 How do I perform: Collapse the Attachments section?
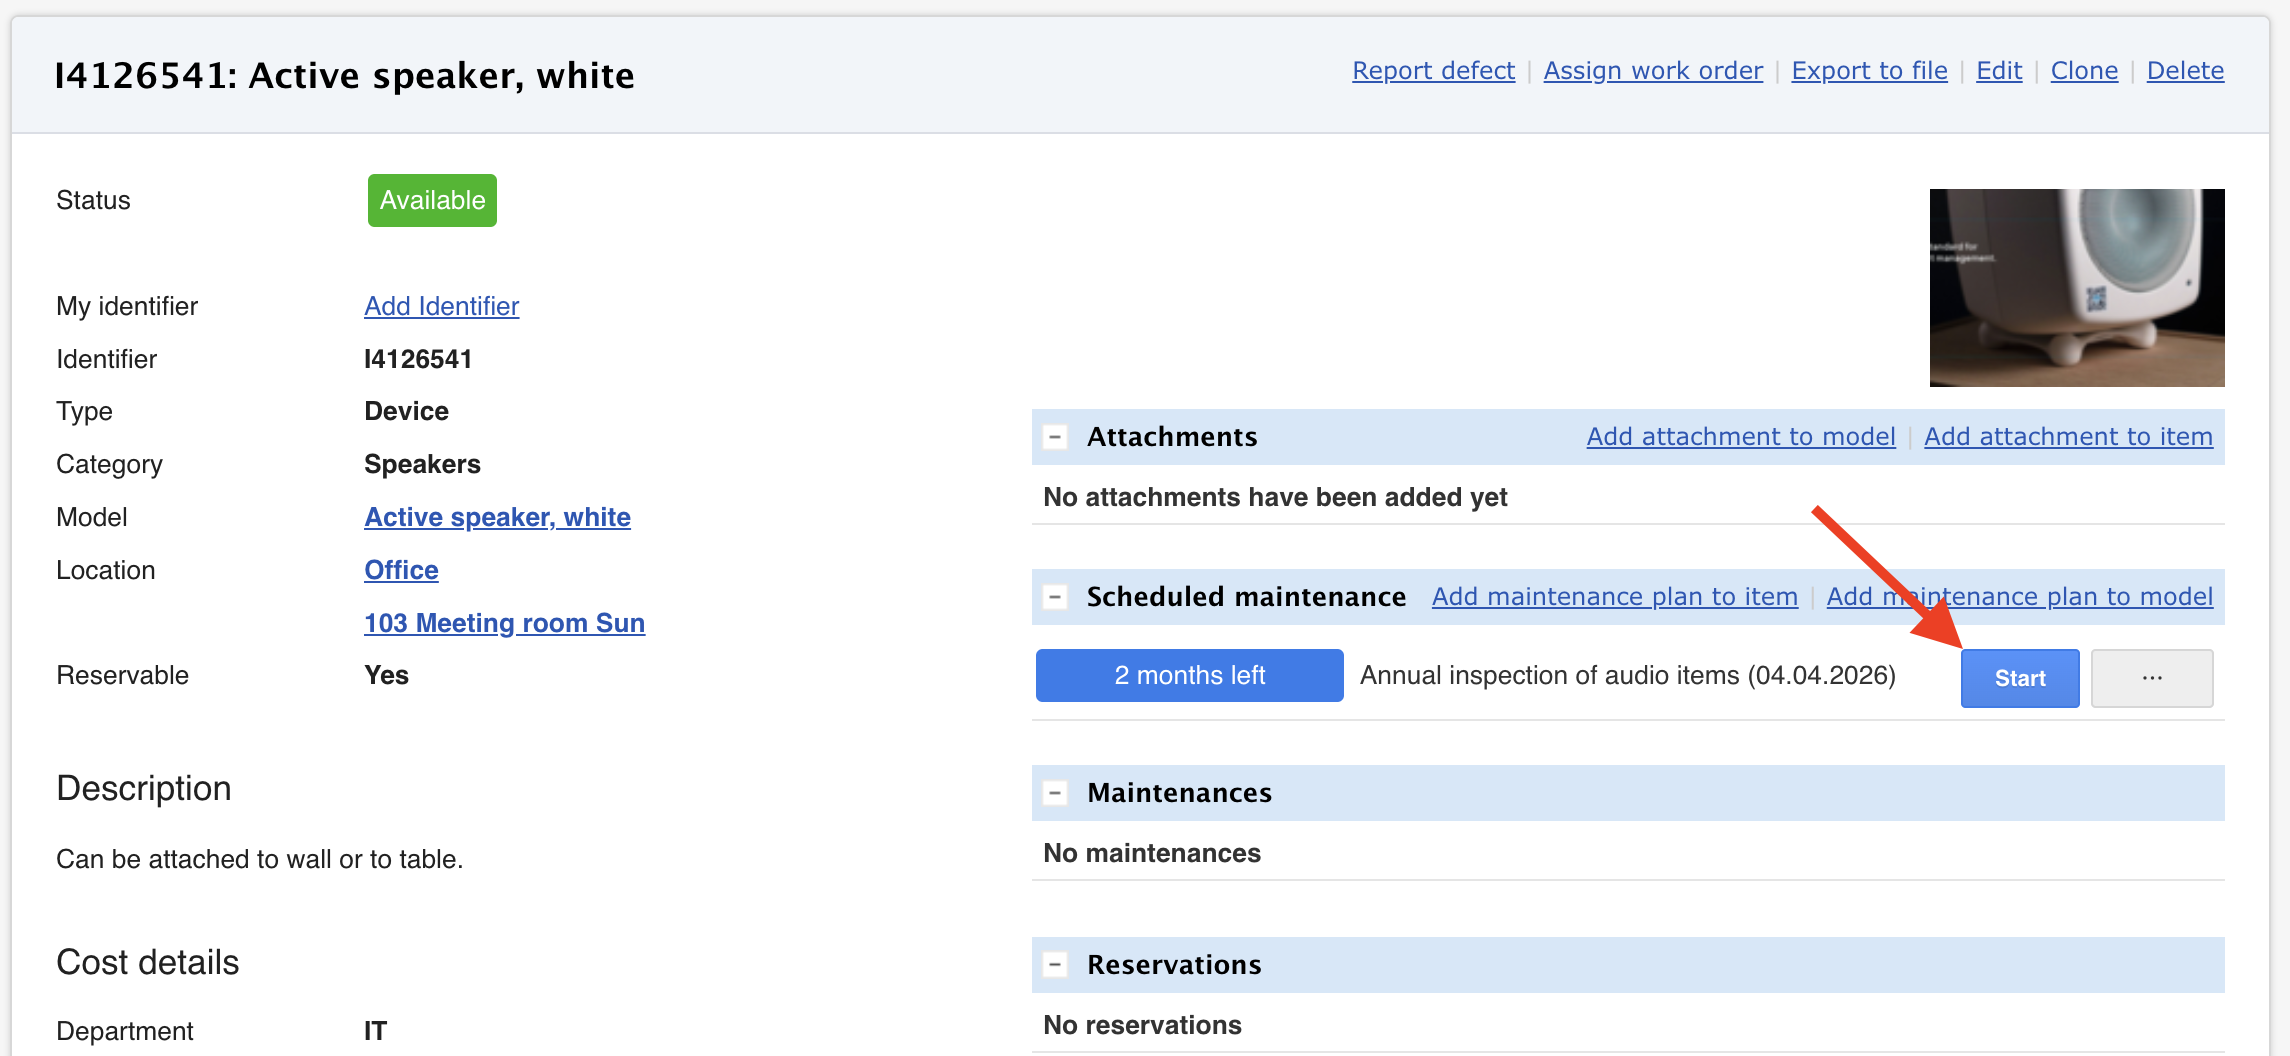[1054, 437]
